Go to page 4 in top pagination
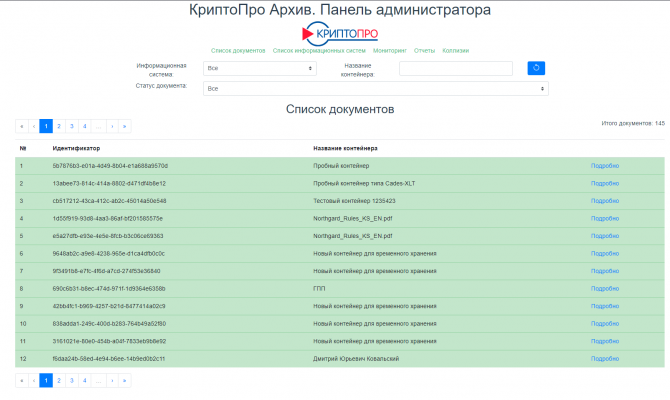 (85, 126)
